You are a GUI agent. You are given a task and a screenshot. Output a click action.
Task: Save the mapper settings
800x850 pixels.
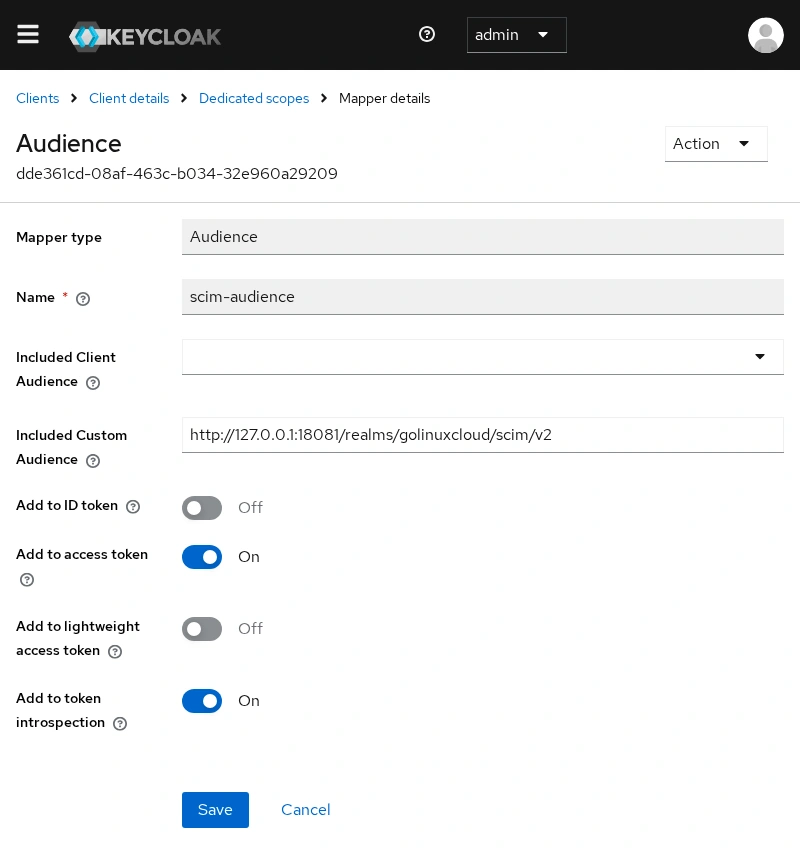click(215, 810)
